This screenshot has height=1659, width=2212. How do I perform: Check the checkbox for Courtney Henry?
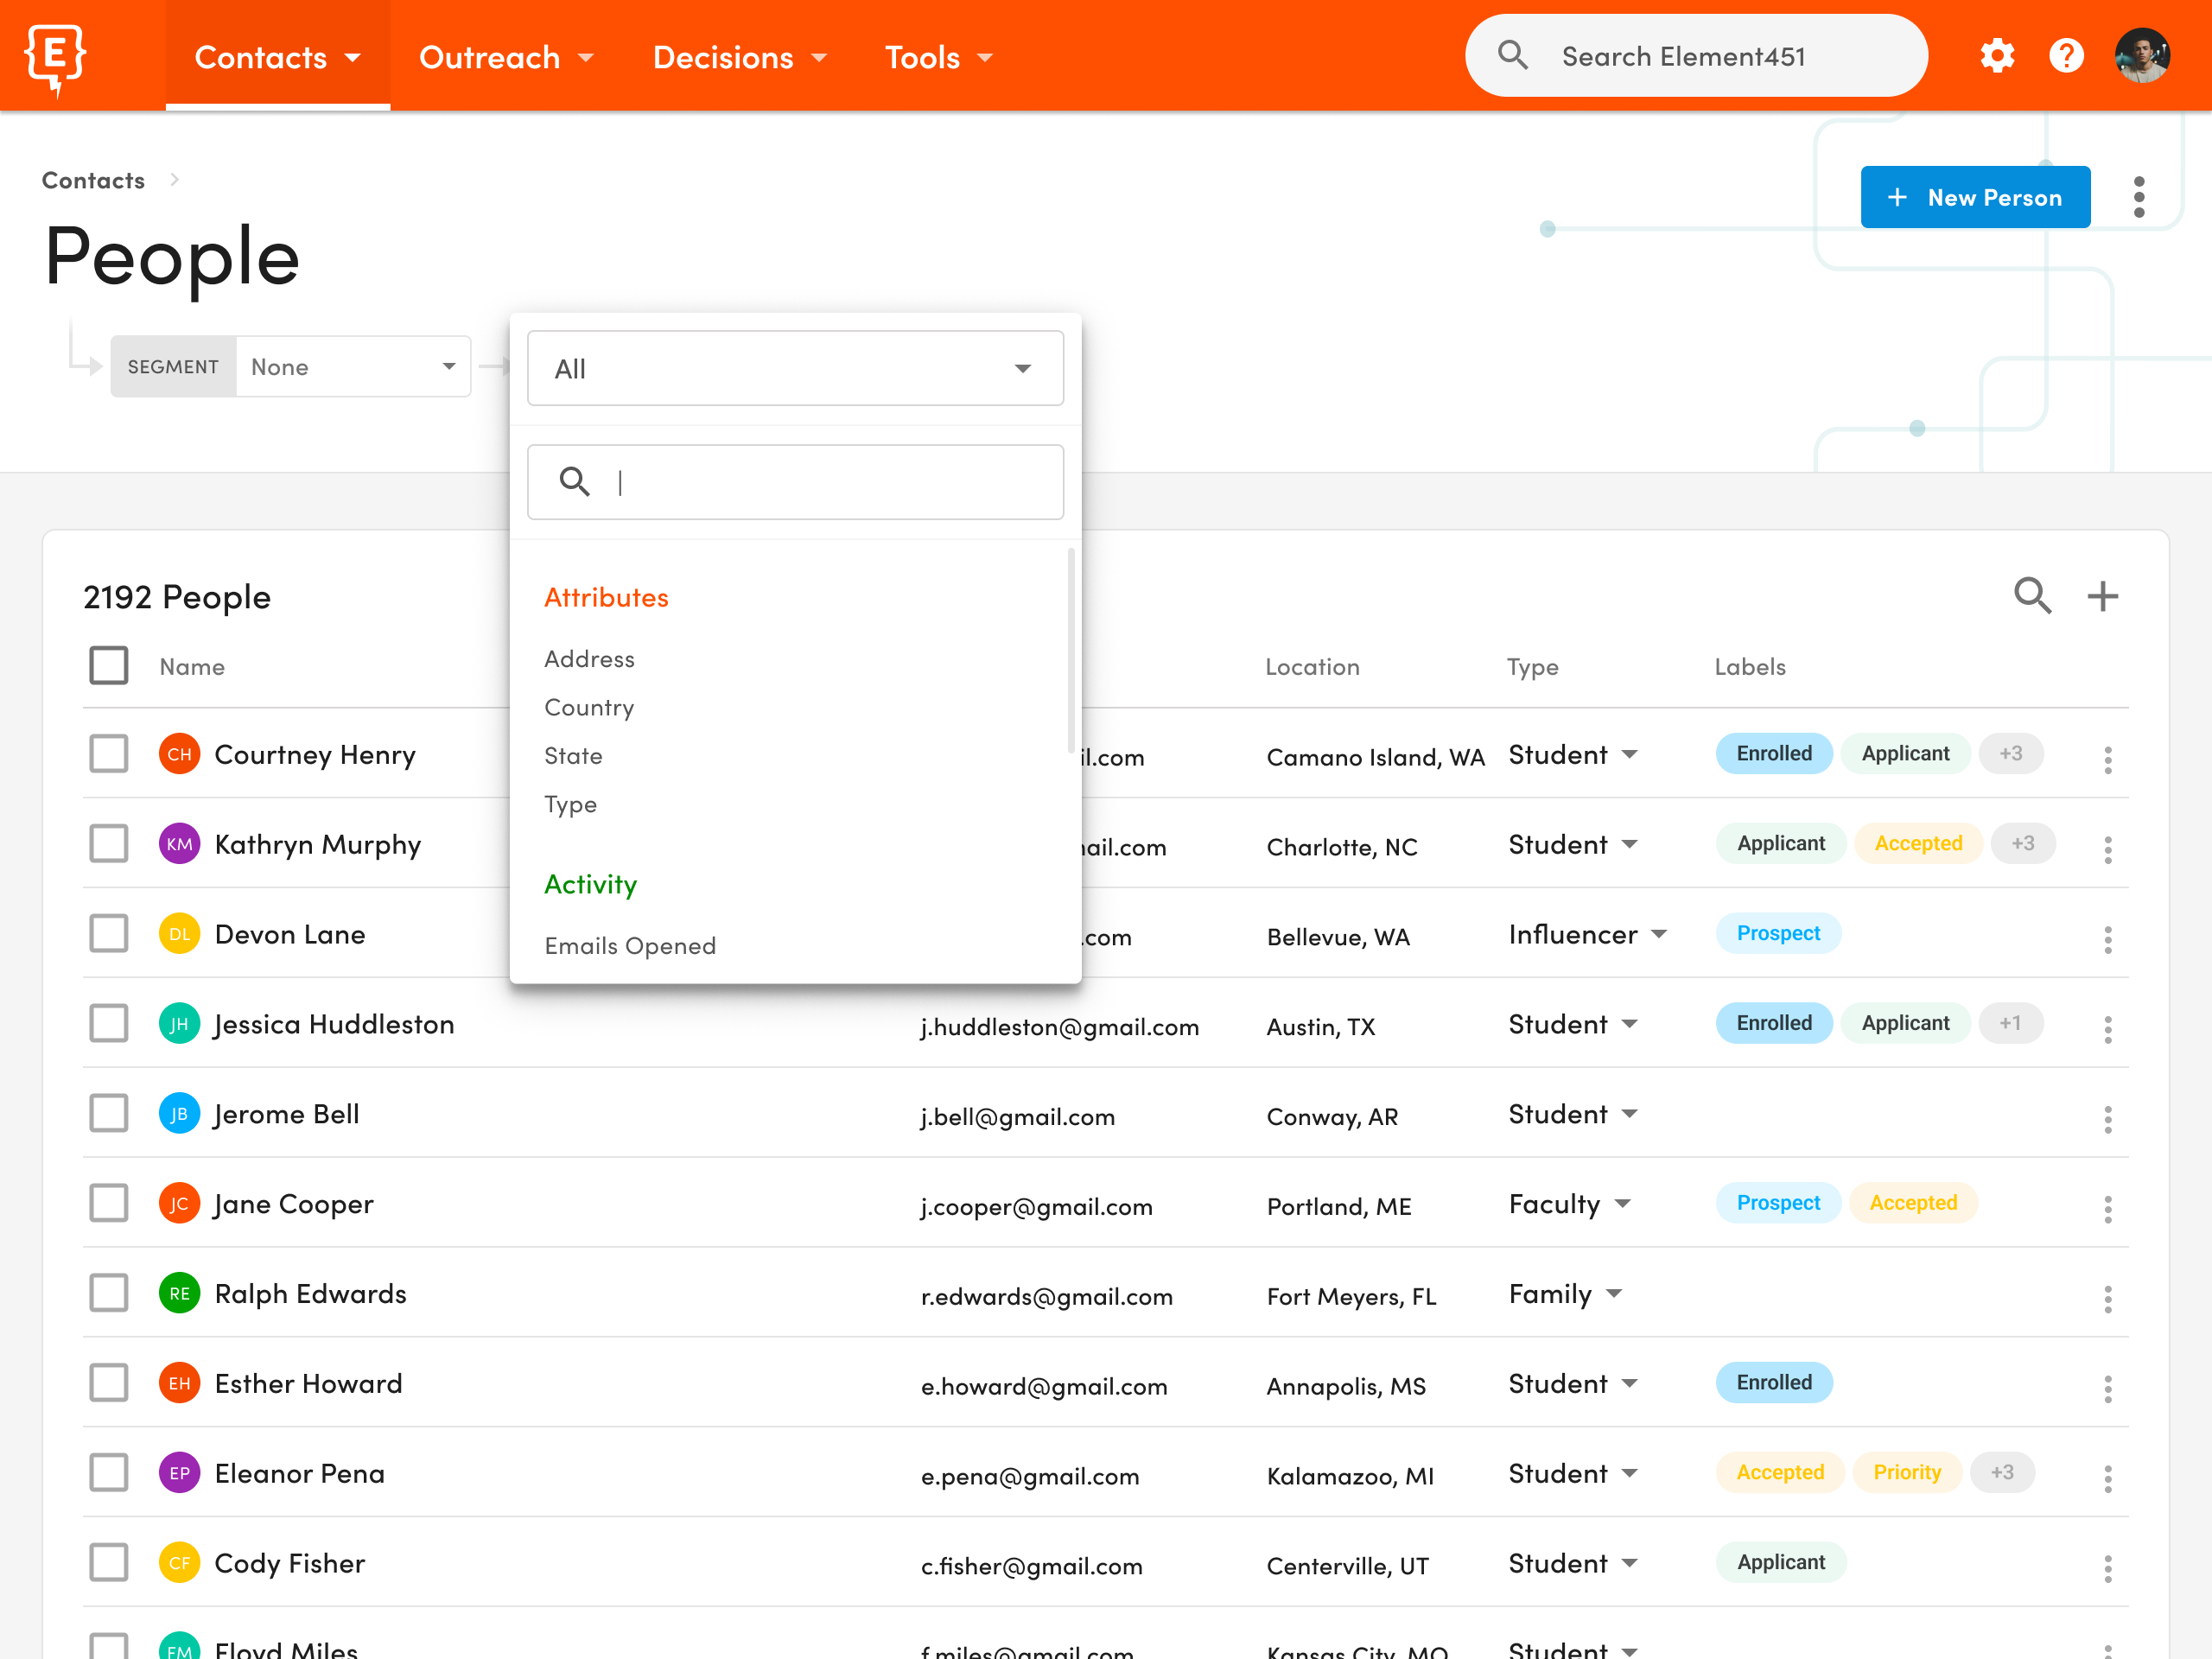click(x=108, y=753)
